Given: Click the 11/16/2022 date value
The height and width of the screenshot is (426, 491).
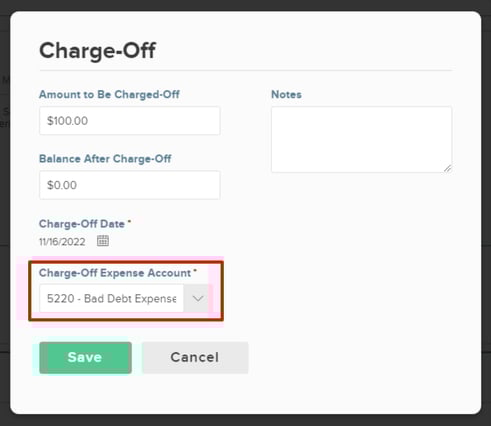Looking at the screenshot, I should pyautogui.click(x=62, y=242).
